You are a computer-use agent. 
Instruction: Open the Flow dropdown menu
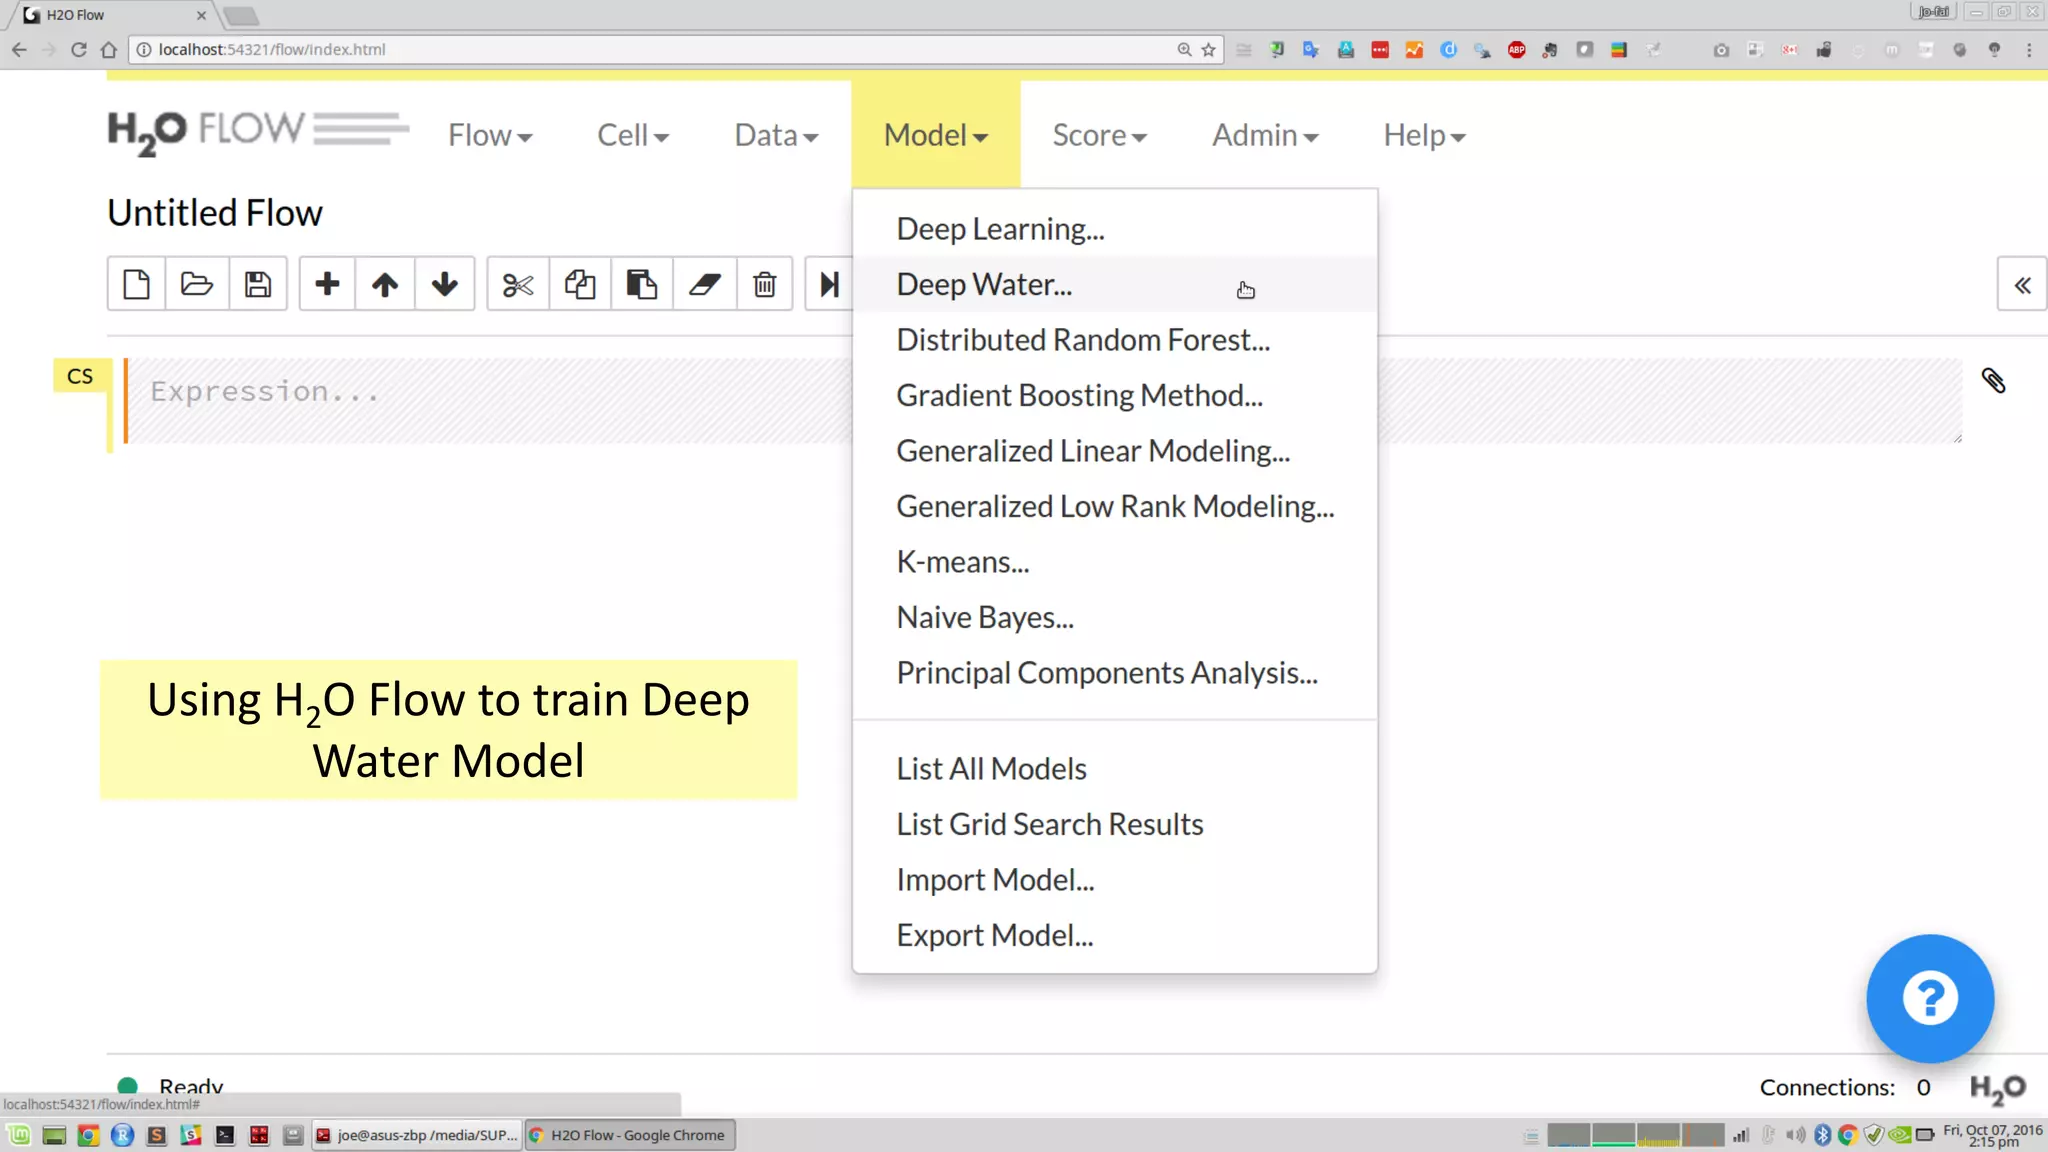tap(489, 135)
